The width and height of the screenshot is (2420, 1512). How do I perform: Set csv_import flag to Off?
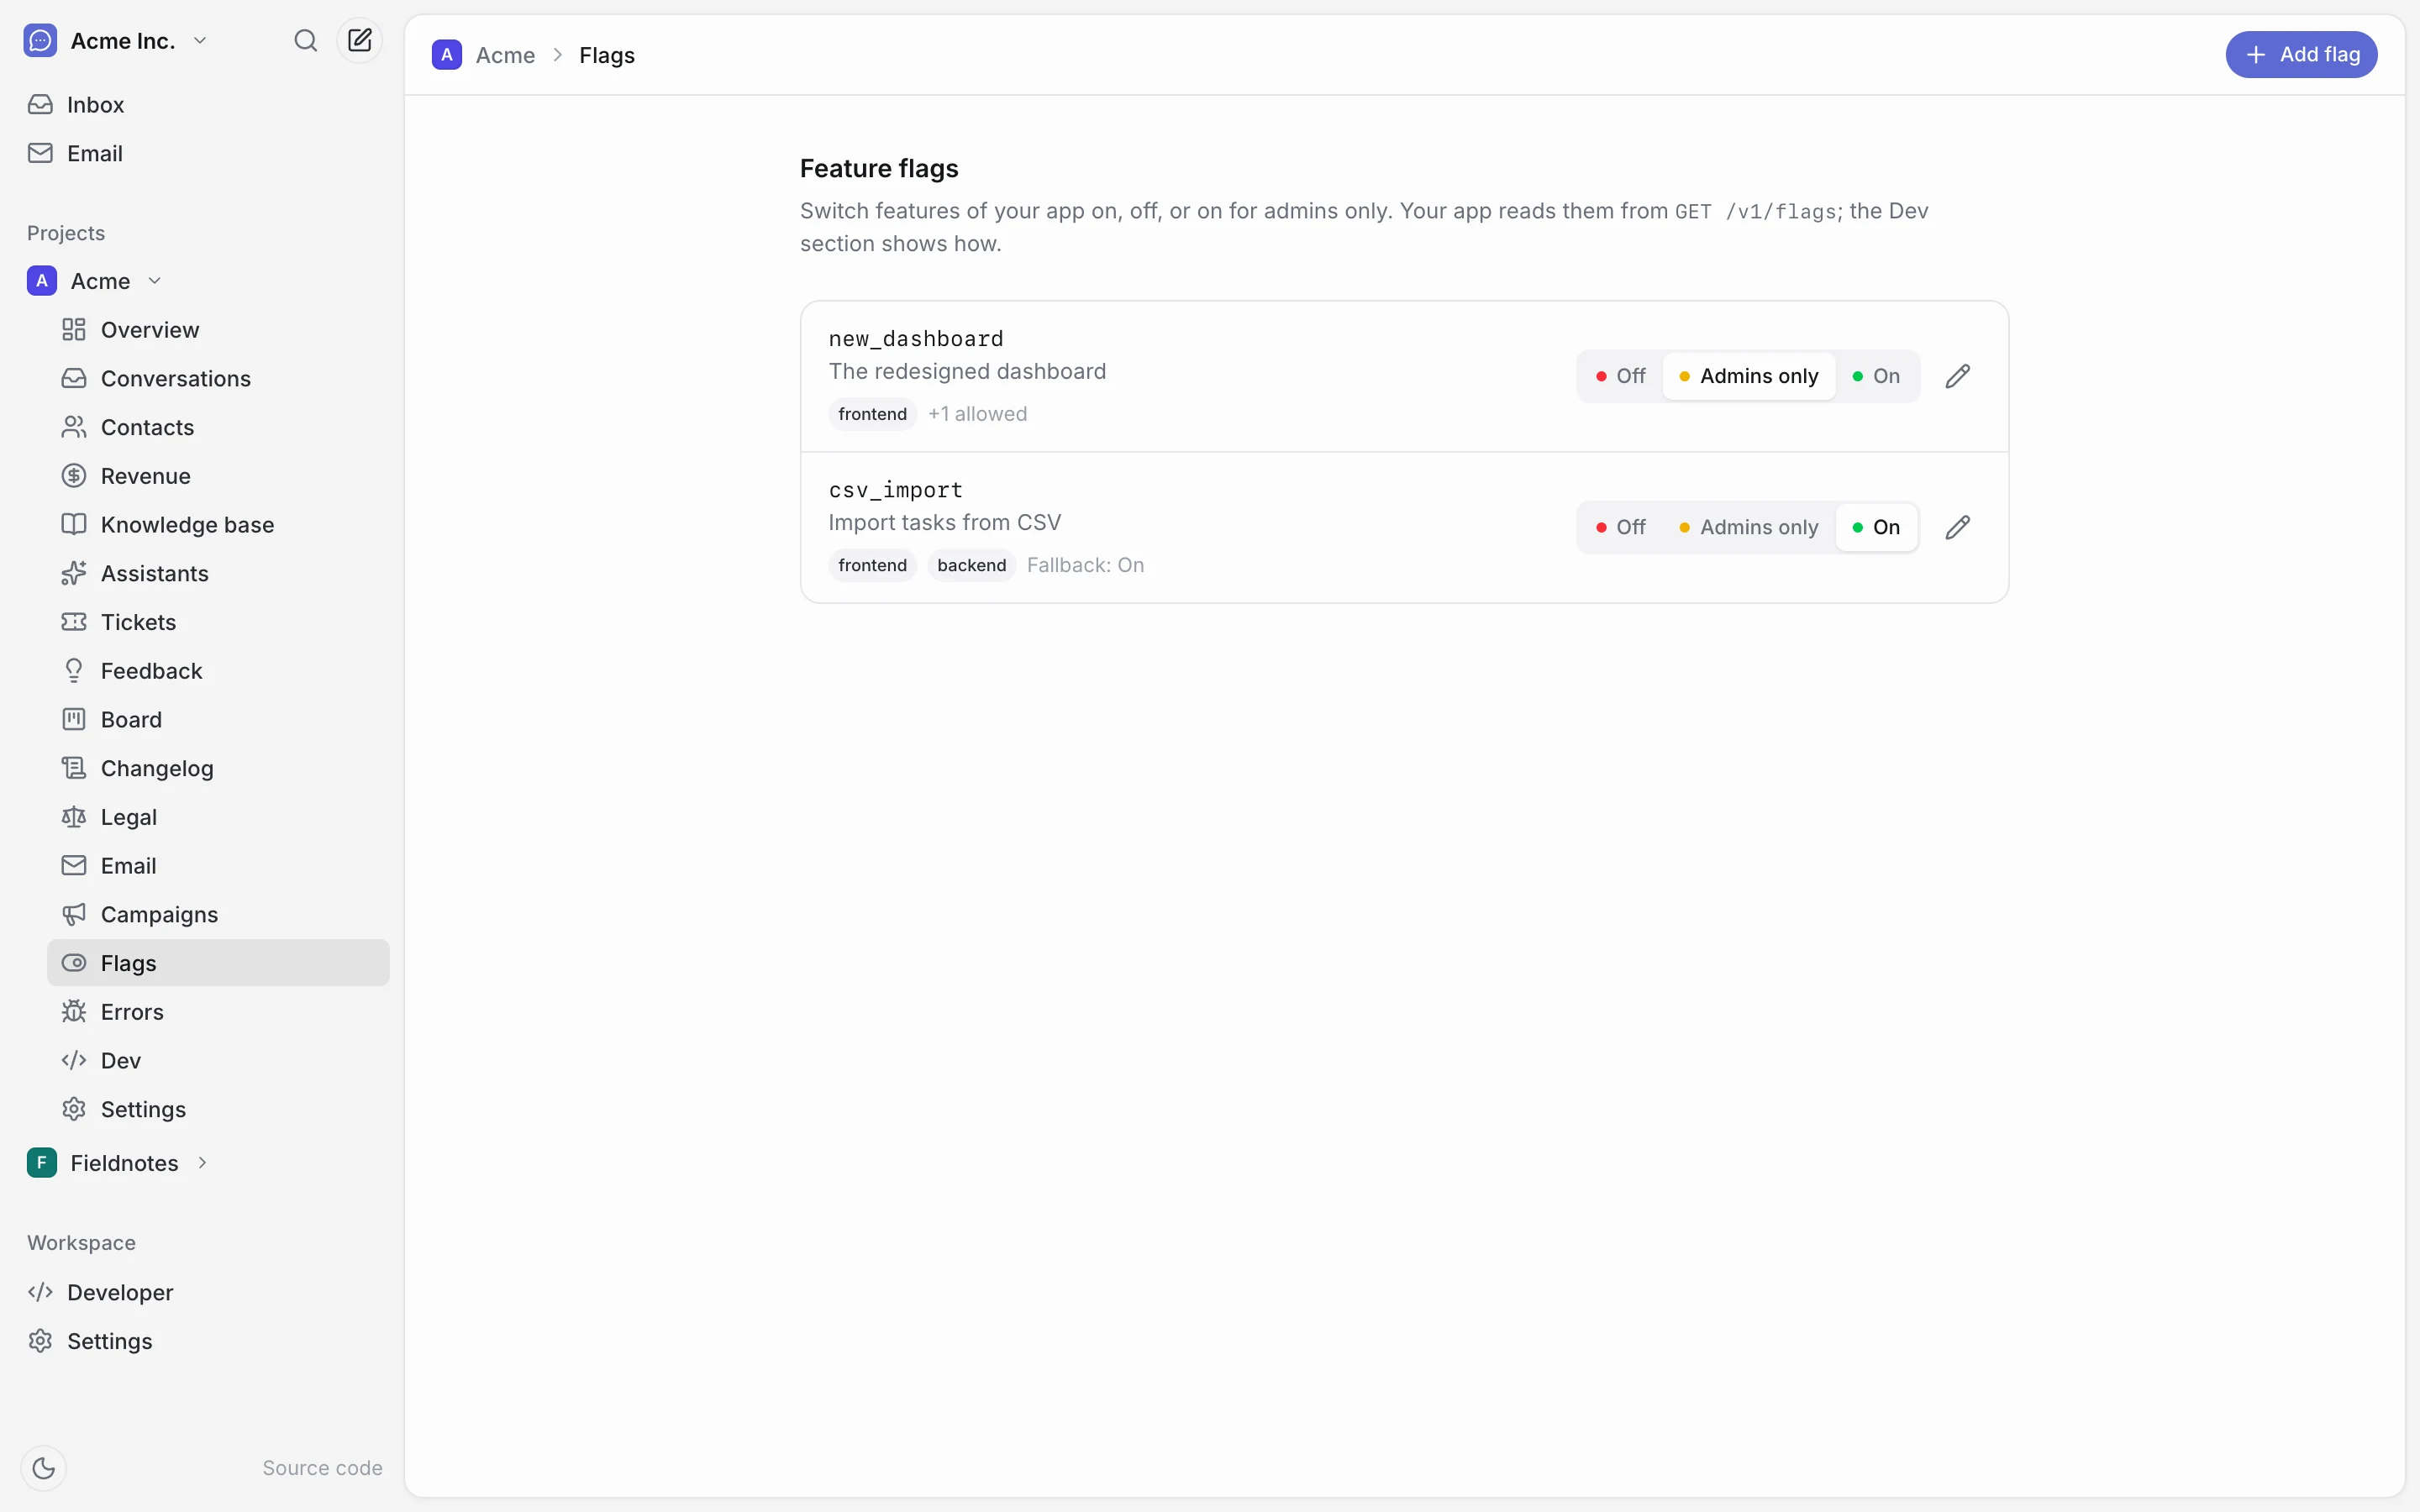[1621, 527]
